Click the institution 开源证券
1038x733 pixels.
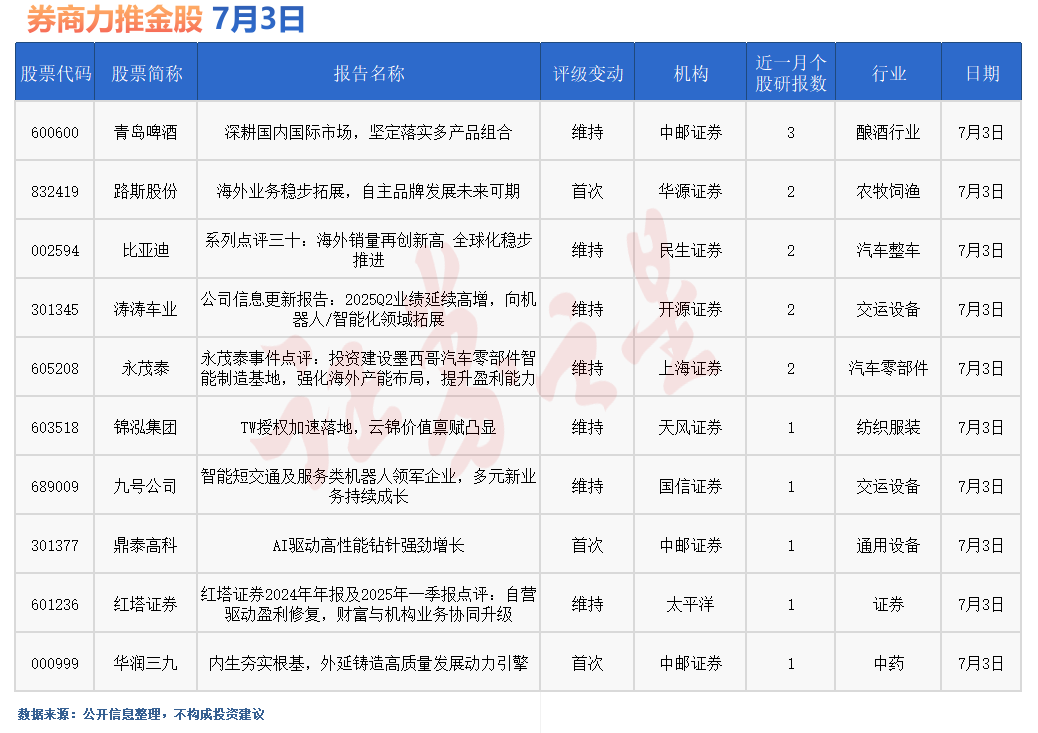pos(690,309)
